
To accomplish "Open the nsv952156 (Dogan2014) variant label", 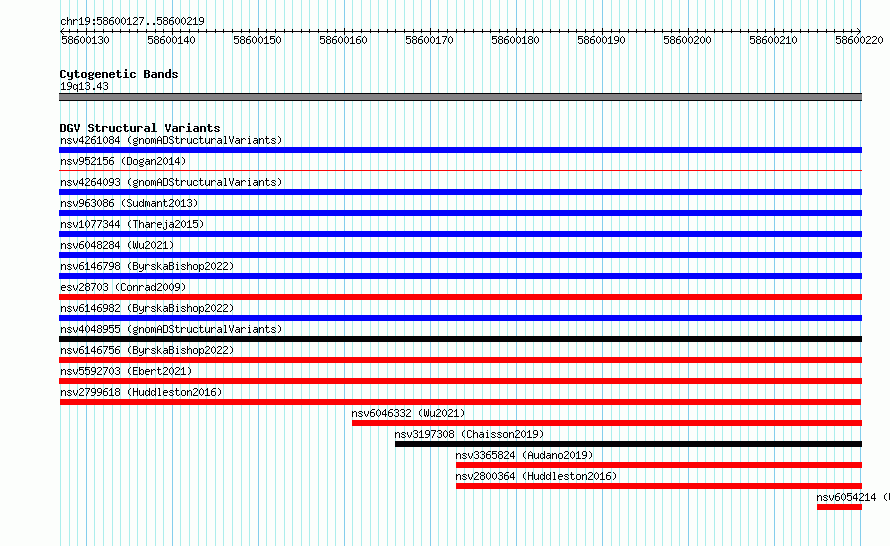I will click(x=123, y=161).
